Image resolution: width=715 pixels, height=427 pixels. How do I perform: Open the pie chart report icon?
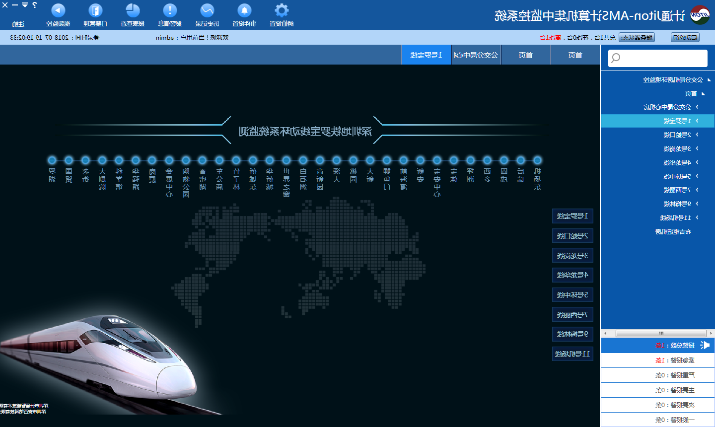[132, 10]
